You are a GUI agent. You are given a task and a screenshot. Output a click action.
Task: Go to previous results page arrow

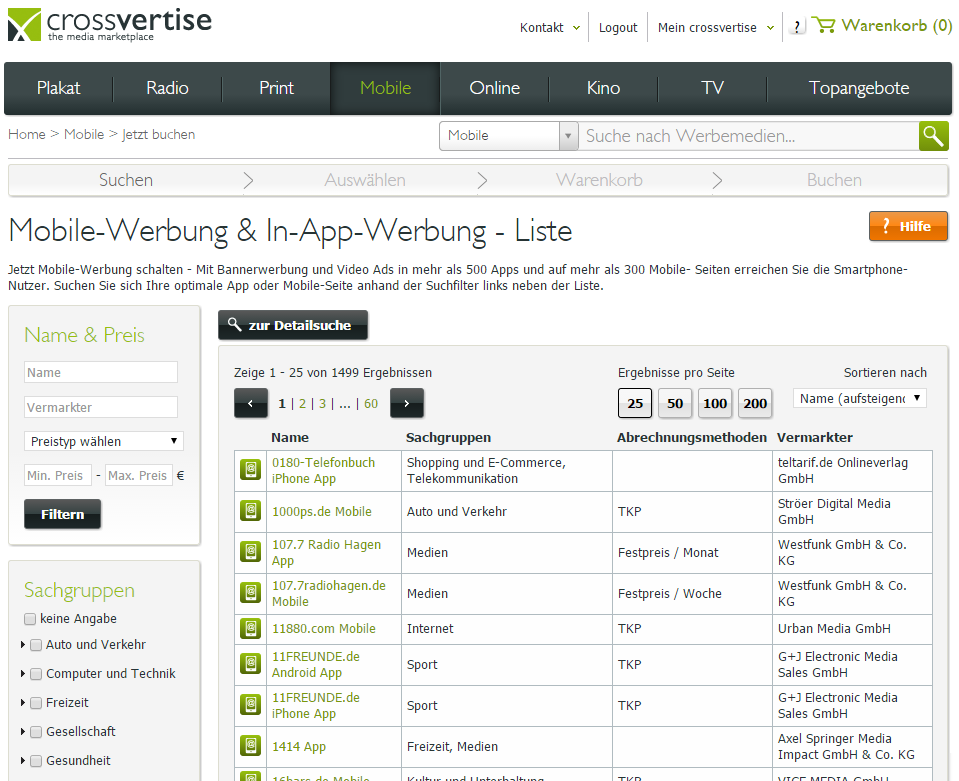tap(251, 403)
